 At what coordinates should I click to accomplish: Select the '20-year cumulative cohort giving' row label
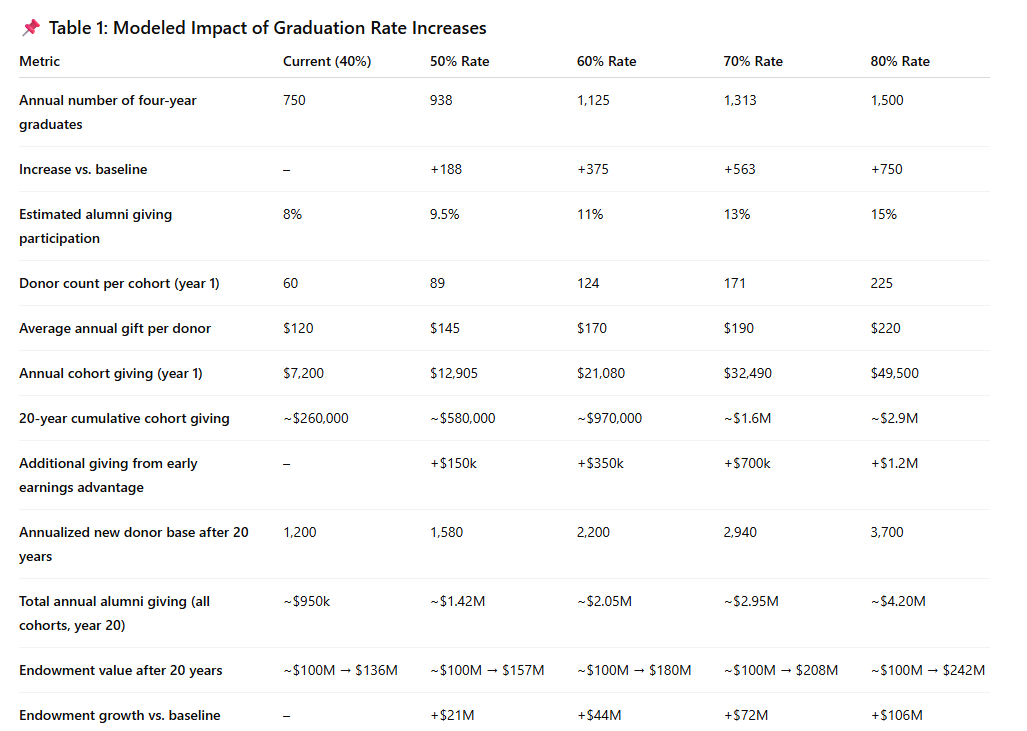coord(124,418)
